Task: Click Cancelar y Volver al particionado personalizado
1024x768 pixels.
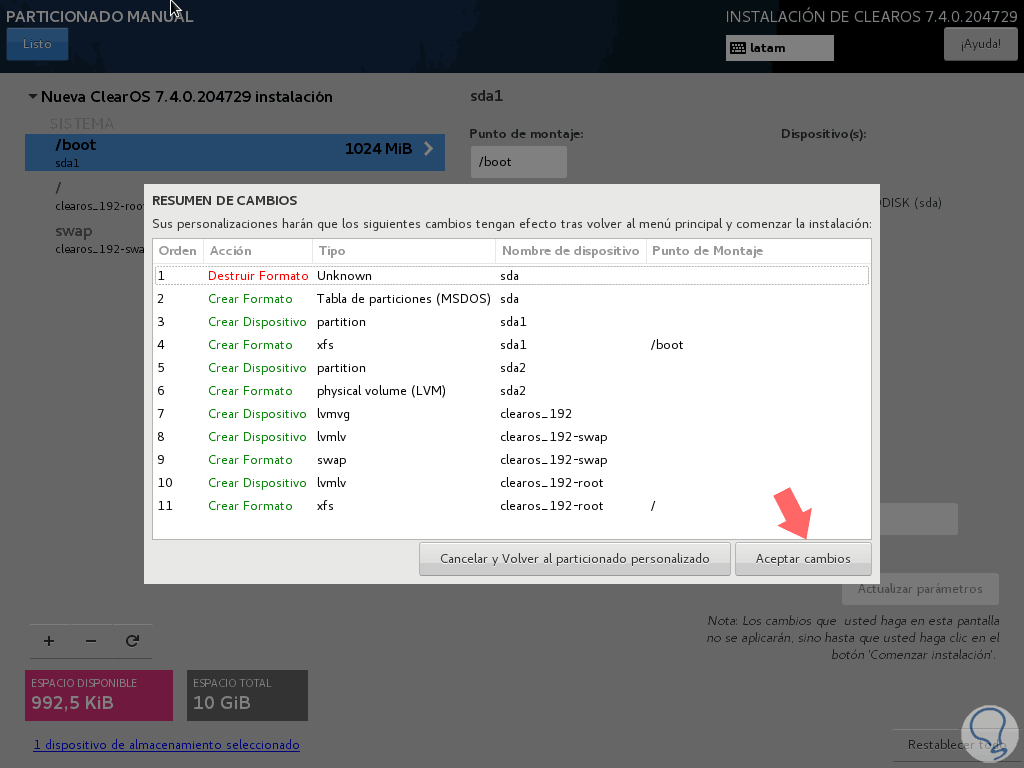Action: (x=574, y=558)
